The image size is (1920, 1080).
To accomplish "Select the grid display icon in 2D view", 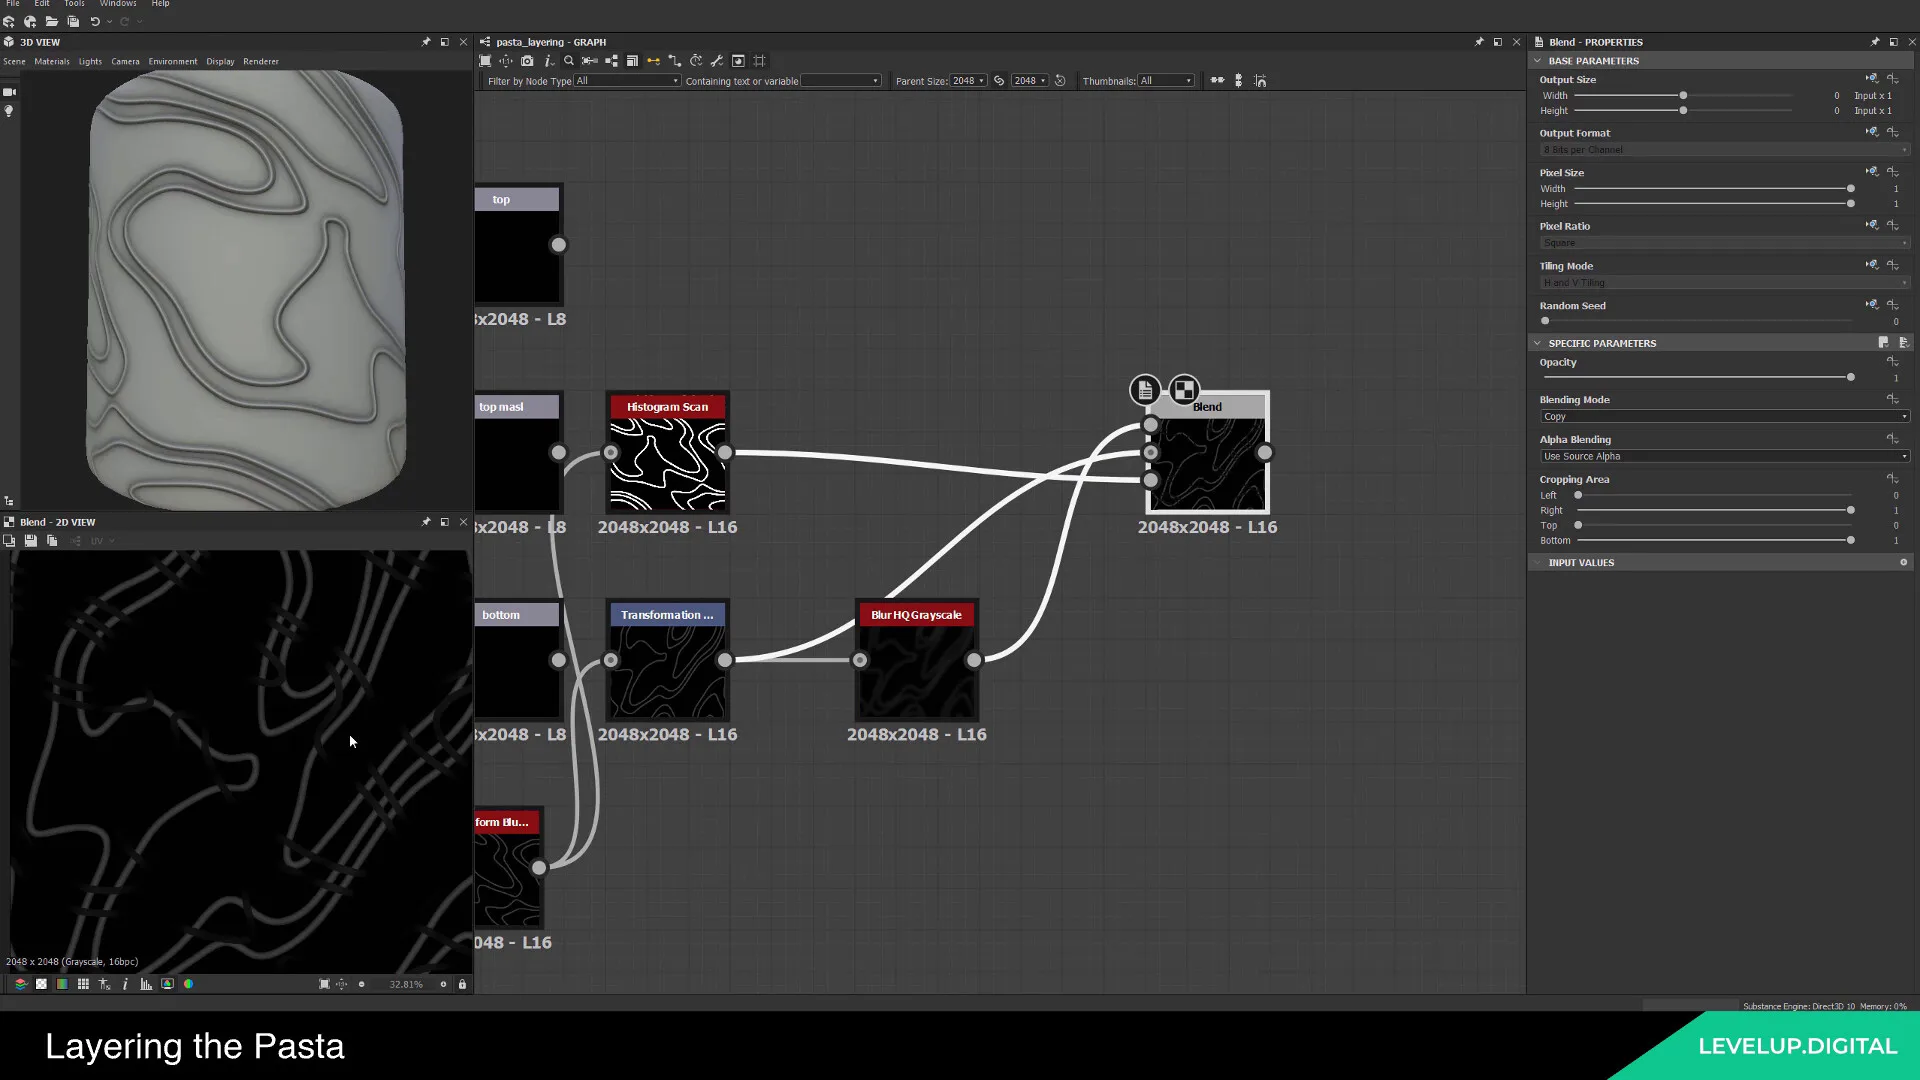I will coord(83,984).
